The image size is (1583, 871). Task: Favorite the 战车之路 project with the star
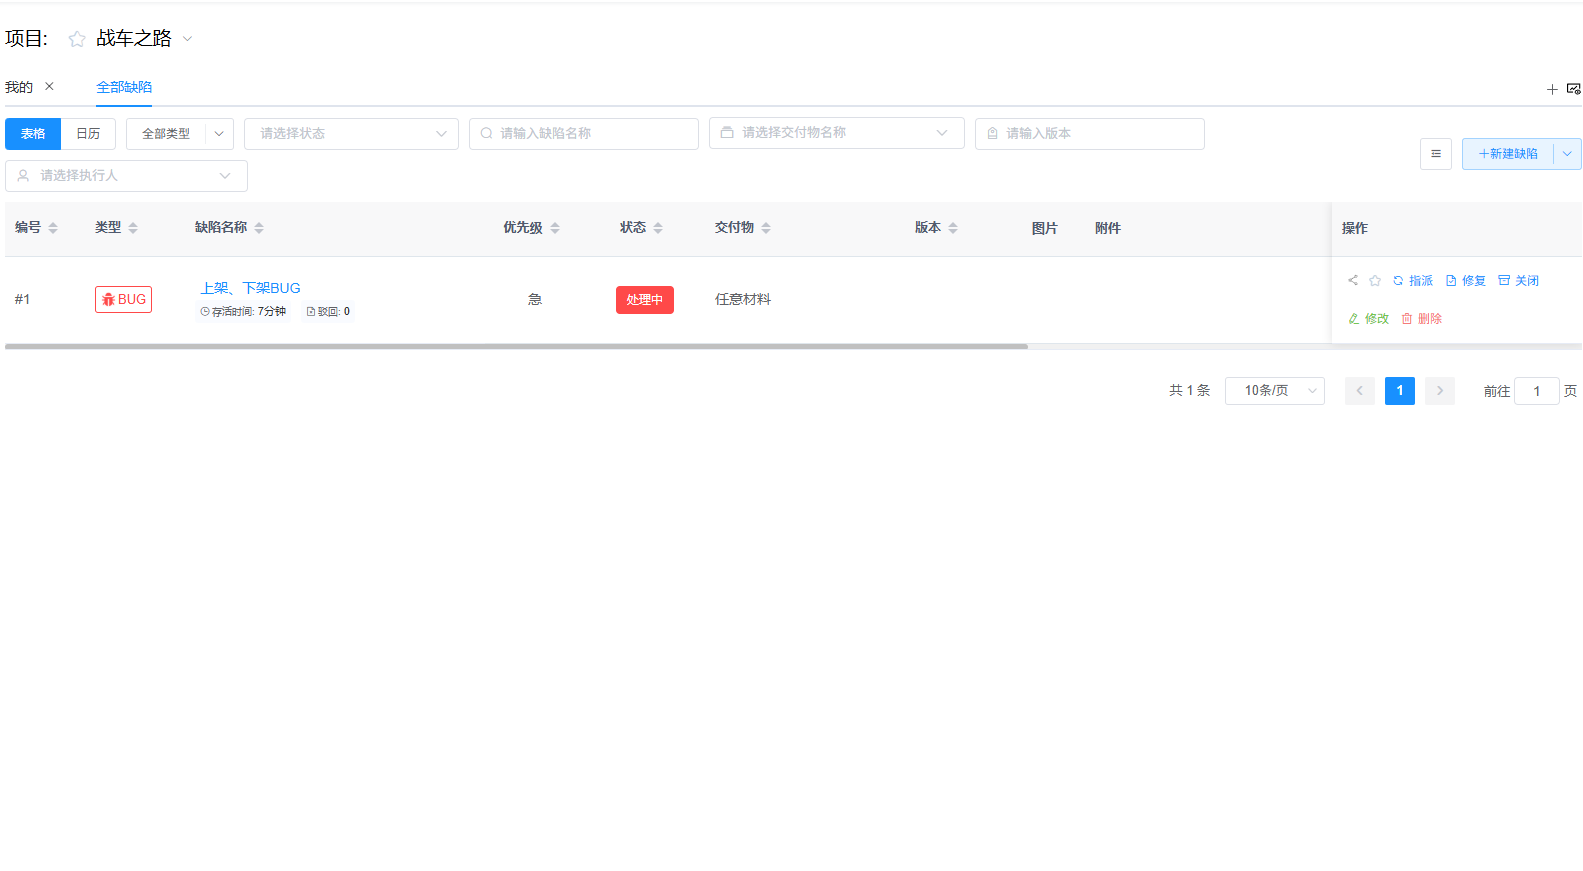pos(77,39)
